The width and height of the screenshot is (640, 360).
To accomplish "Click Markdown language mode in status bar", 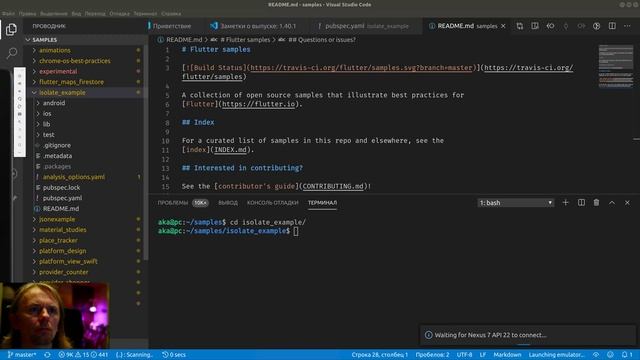I will pyautogui.click(x=507, y=355).
